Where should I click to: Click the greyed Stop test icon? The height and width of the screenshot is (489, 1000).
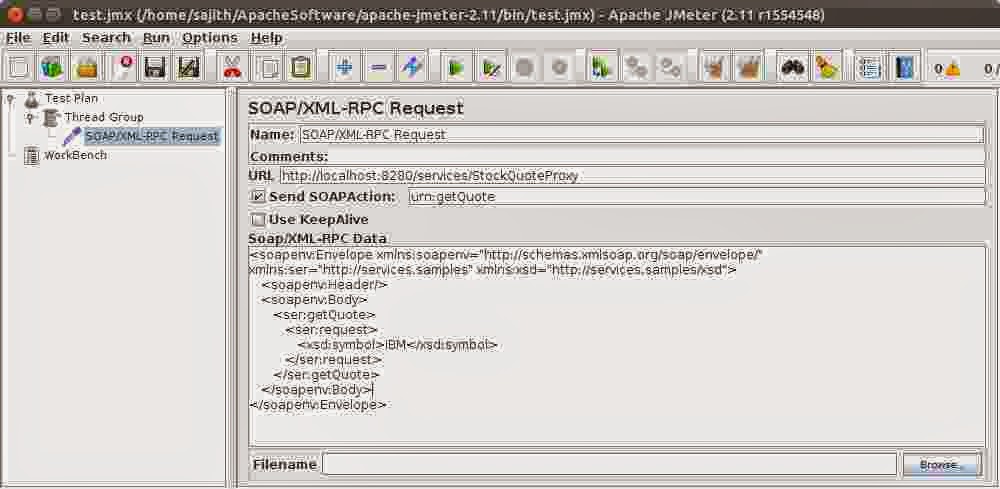pyautogui.click(x=525, y=66)
